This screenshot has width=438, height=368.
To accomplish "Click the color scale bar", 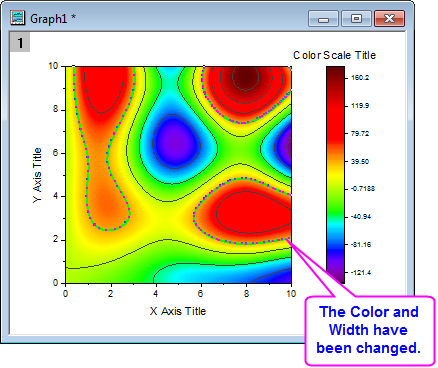I will [335, 175].
